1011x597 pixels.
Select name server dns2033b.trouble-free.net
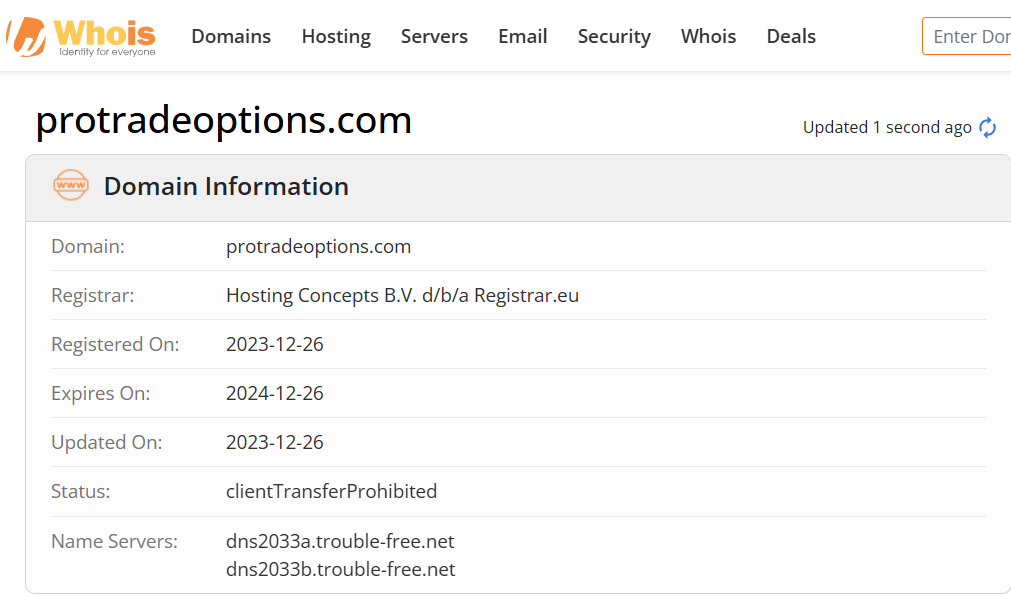(x=340, y=569)
